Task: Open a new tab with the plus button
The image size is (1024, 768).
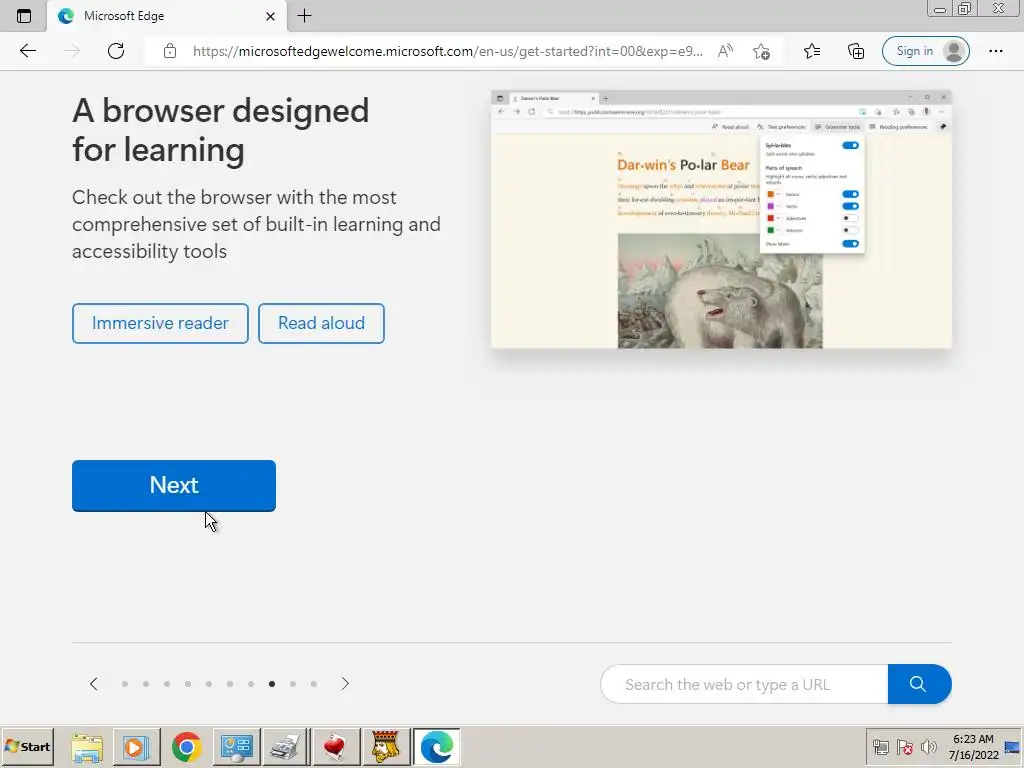Action: click(304, 16)
